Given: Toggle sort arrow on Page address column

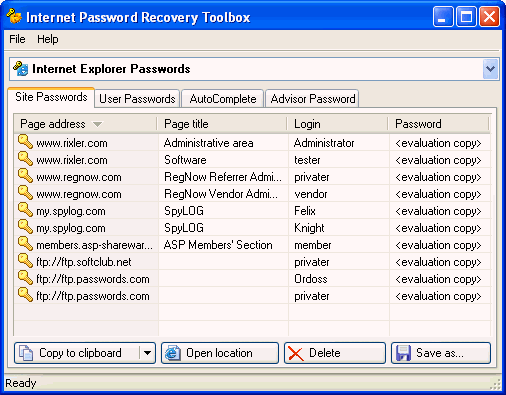Looking at the screenshot, I should click(97, 124).
